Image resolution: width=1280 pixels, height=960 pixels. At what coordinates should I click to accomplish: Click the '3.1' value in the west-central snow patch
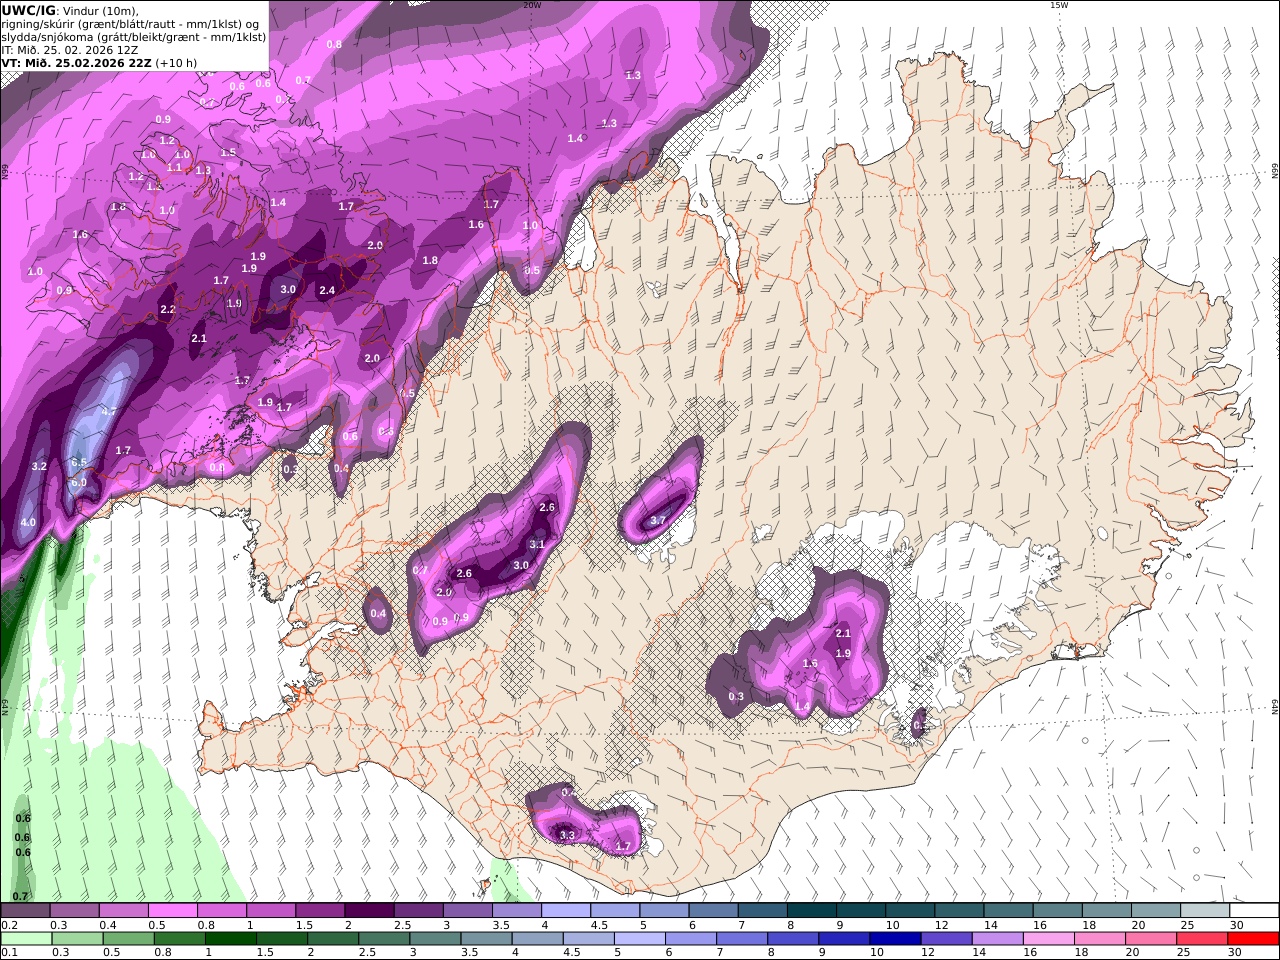(x=537, y=544)
